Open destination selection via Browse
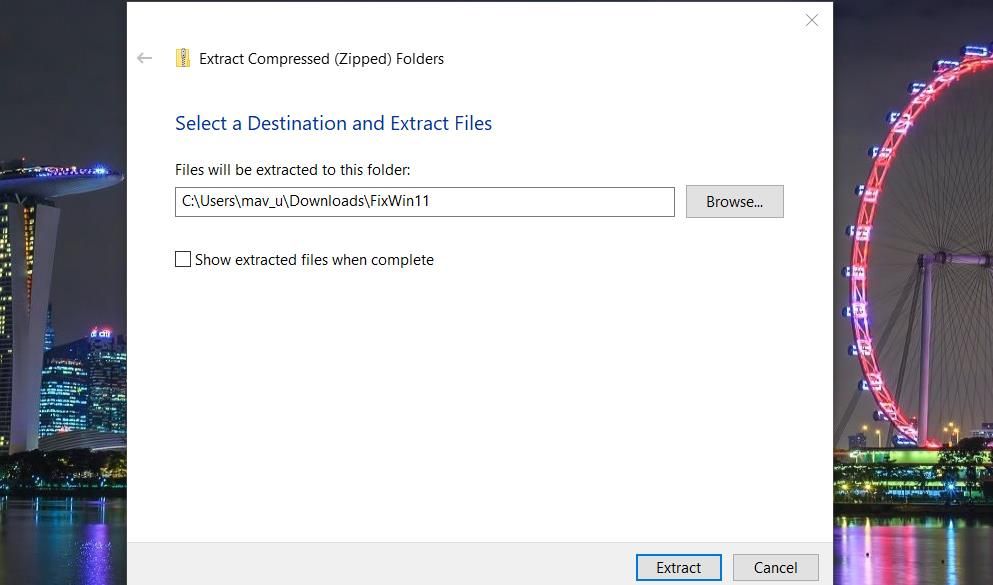This screenshot has height=585, width=993. 734,201
